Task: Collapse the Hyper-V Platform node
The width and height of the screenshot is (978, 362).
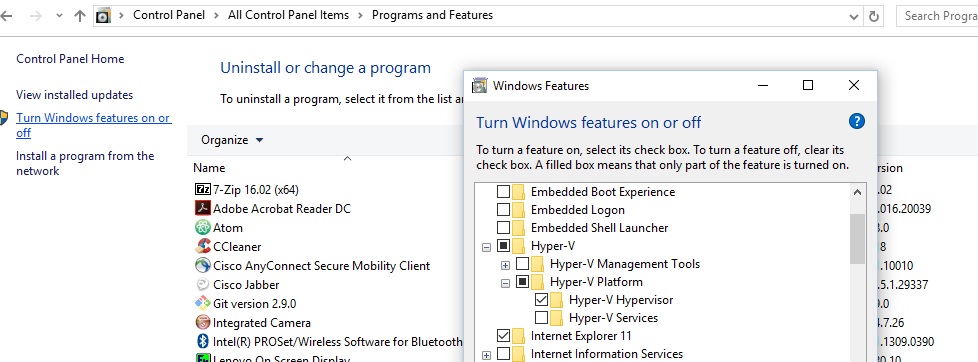Action: click(506, 283)
